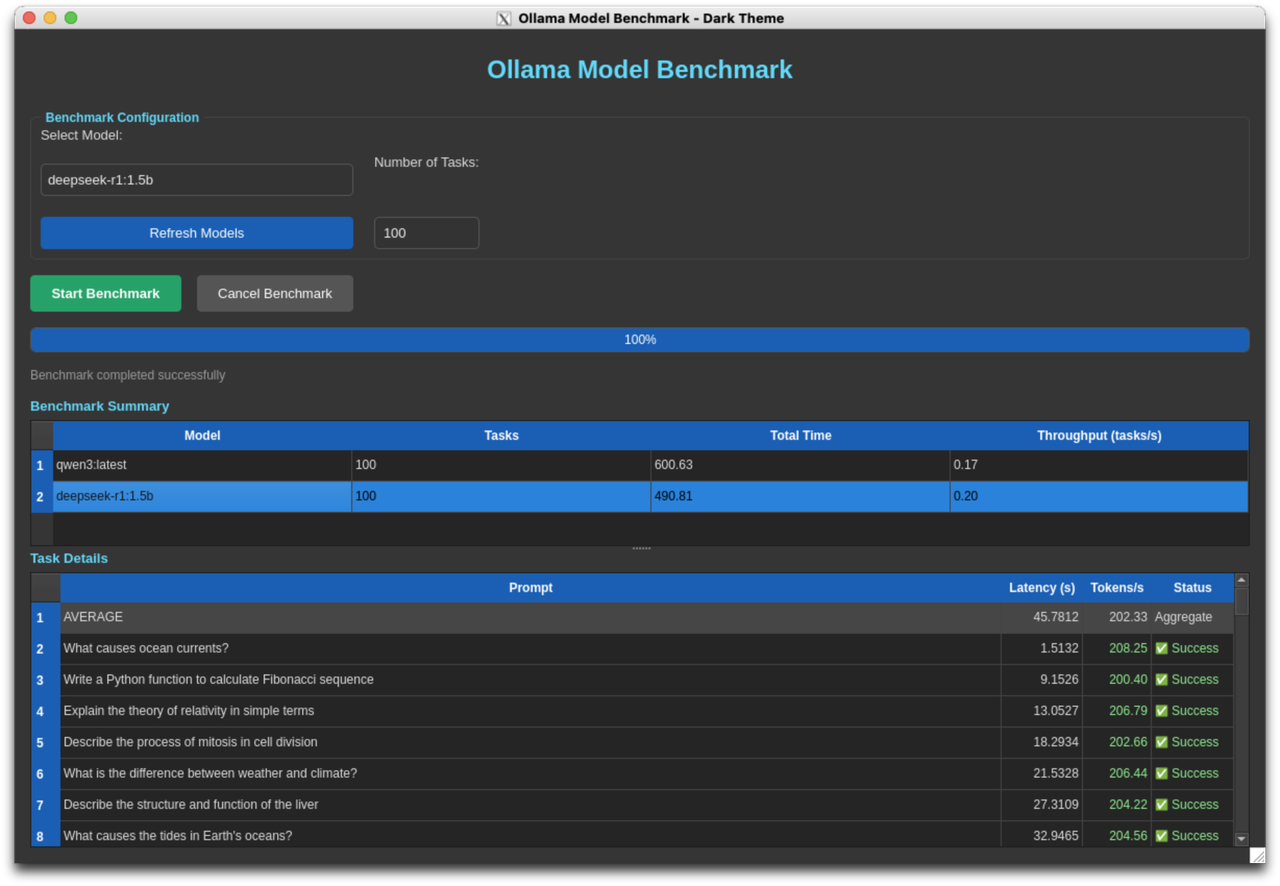The height and width of the screenshot is (886, 1280).
Task: Open the Select Model dropdown field
Action: [196, 180]
